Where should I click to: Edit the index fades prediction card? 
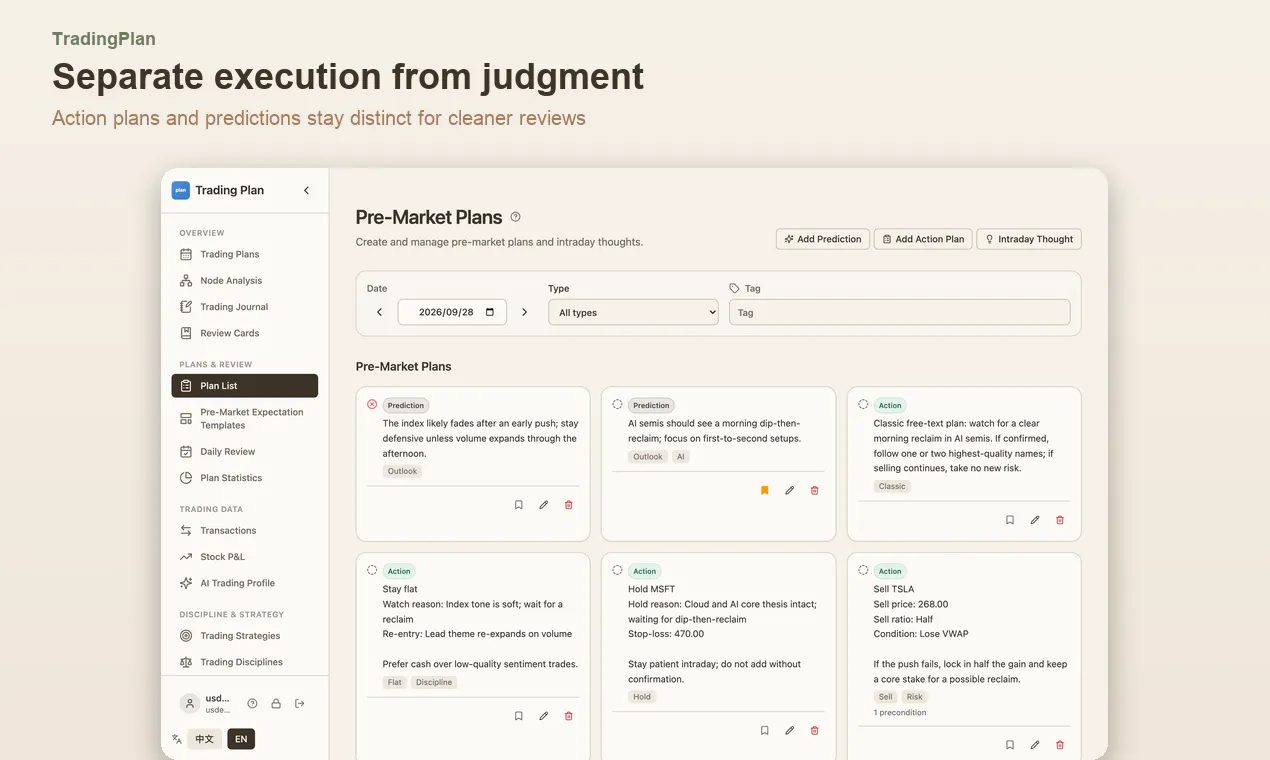pos(543,505)
